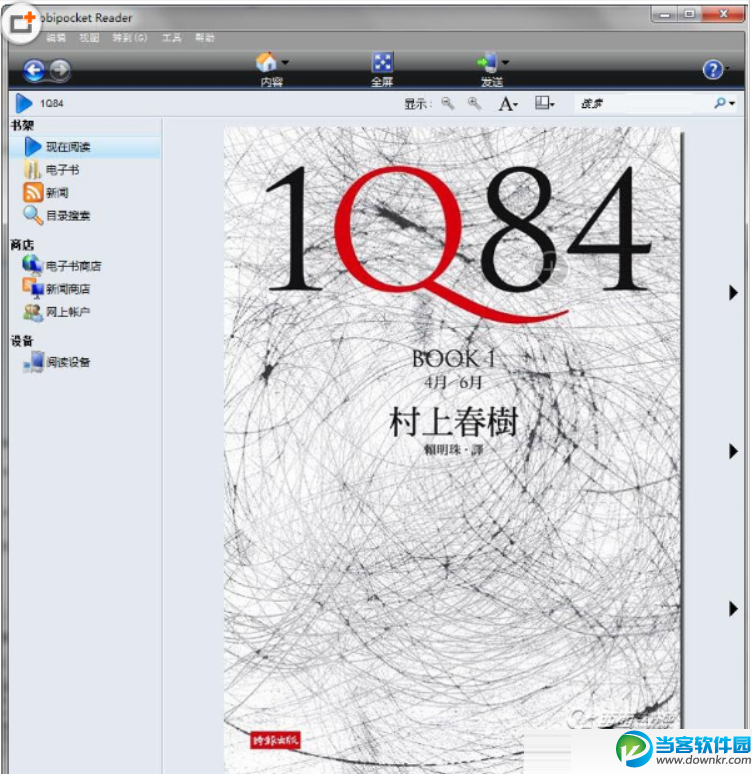Switch to 全屏 full screen mode

point(382,69)
